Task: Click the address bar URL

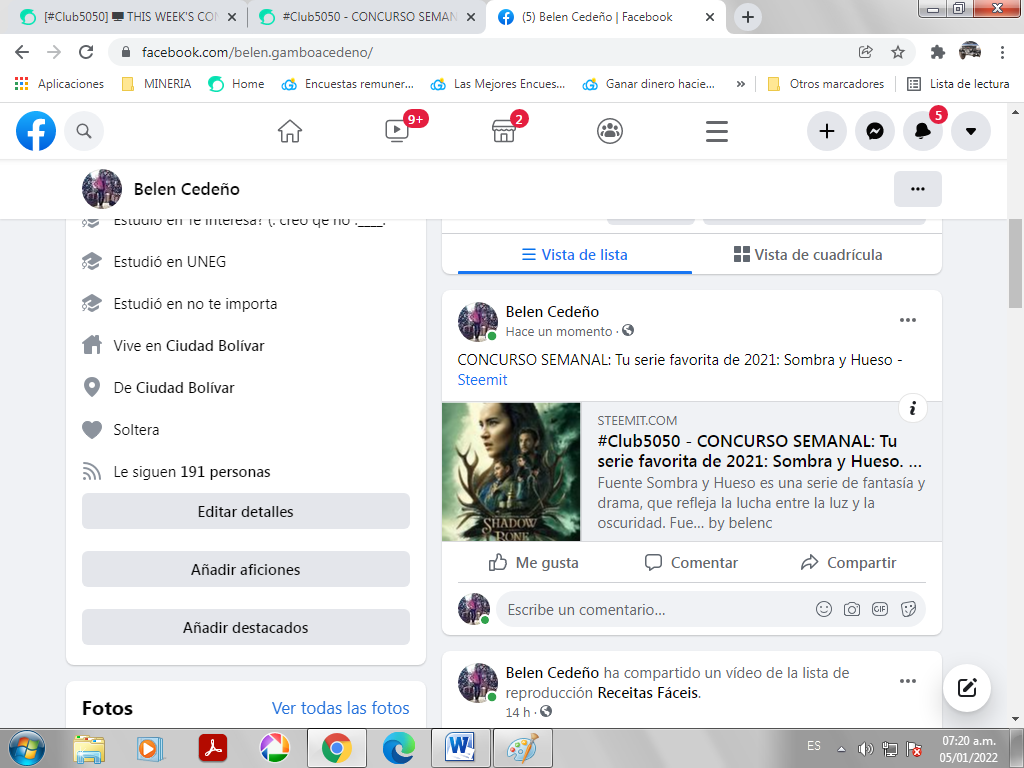Action: 257,52
